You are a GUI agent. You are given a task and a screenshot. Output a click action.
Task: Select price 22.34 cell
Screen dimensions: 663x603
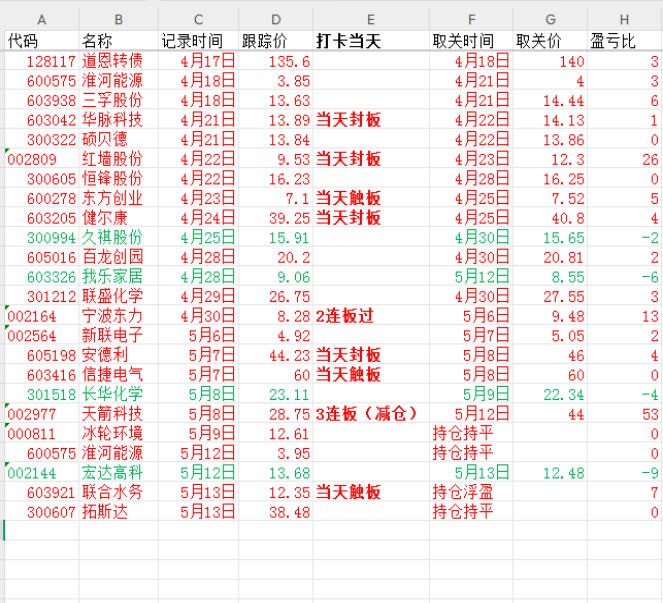click(x=550, y=394)
